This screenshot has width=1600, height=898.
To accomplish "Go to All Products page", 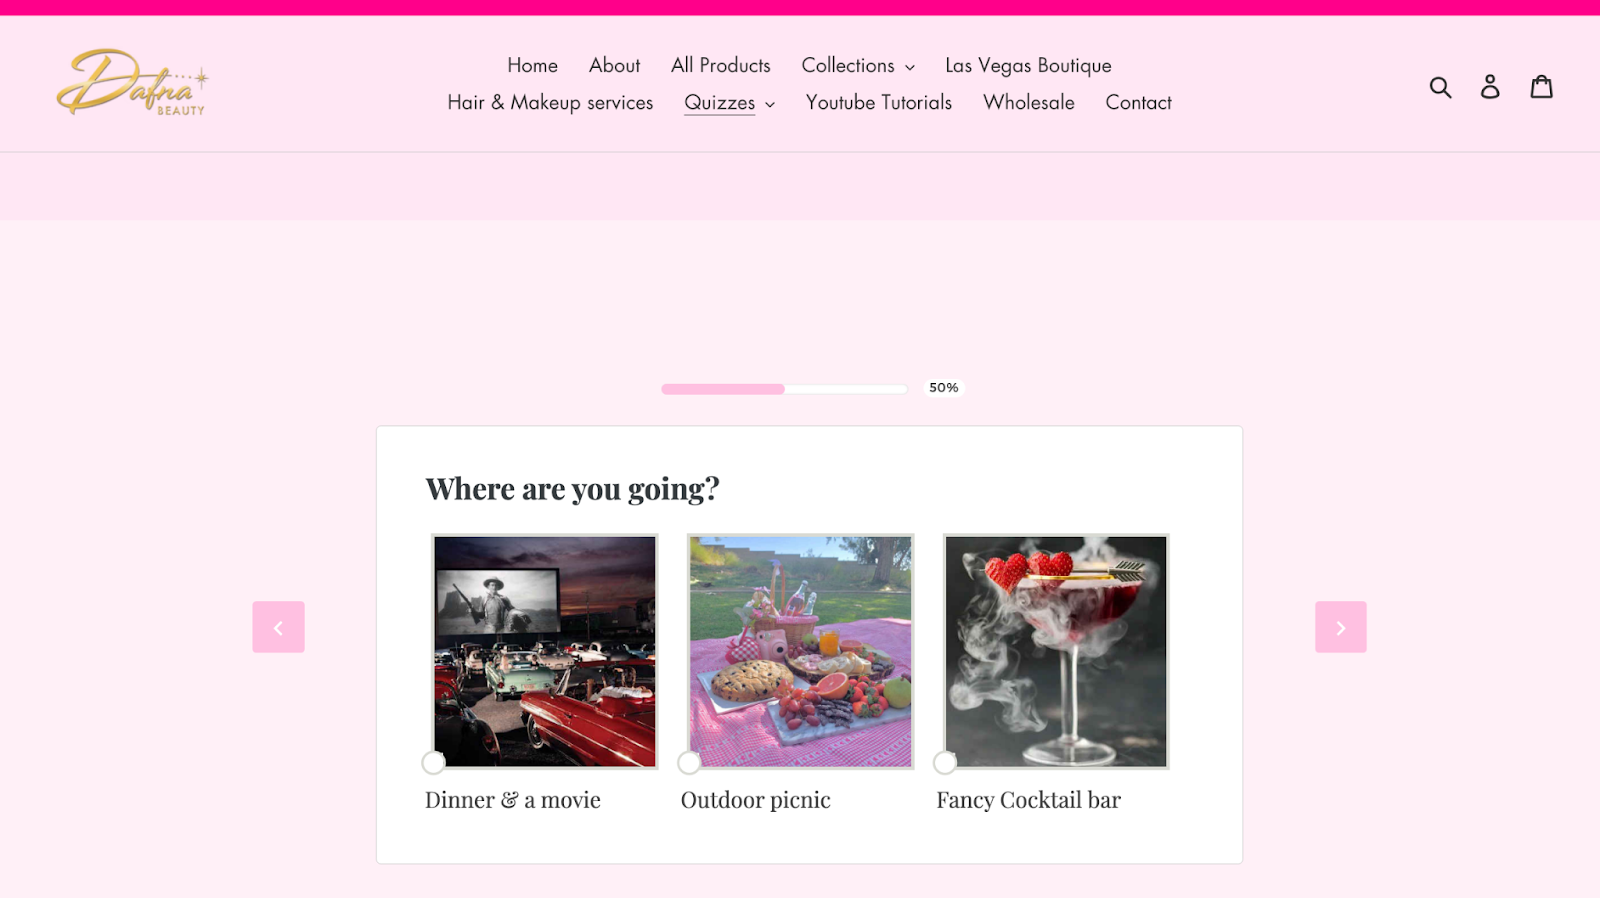I will pos(721,65).
